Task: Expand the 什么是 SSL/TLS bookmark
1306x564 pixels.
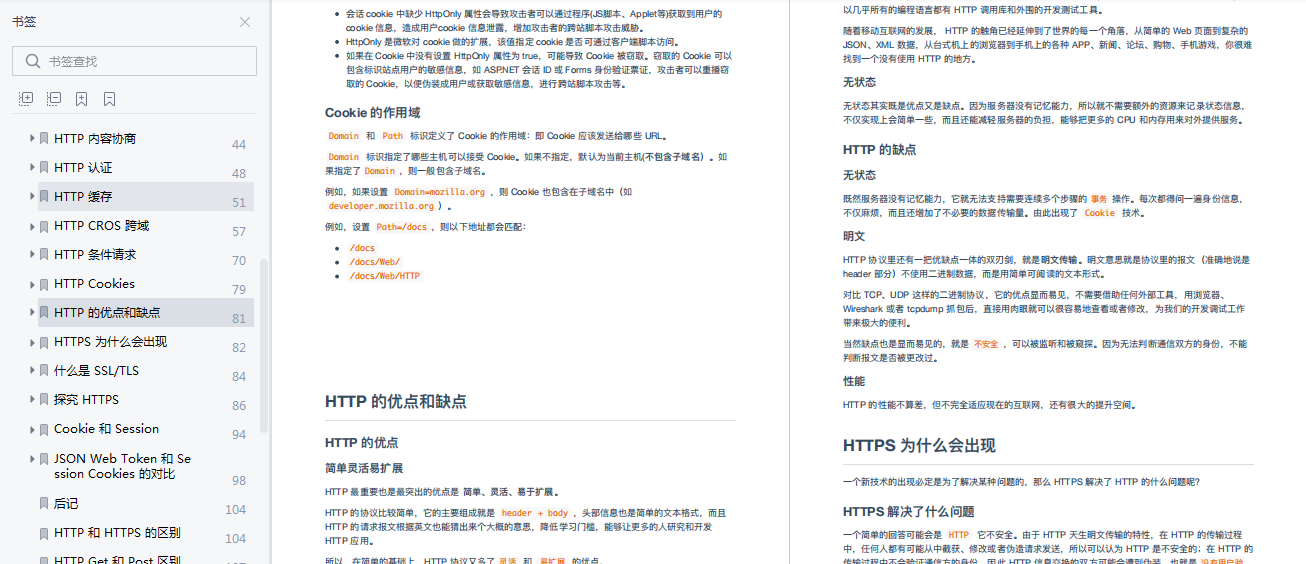Action: [32, 370]
